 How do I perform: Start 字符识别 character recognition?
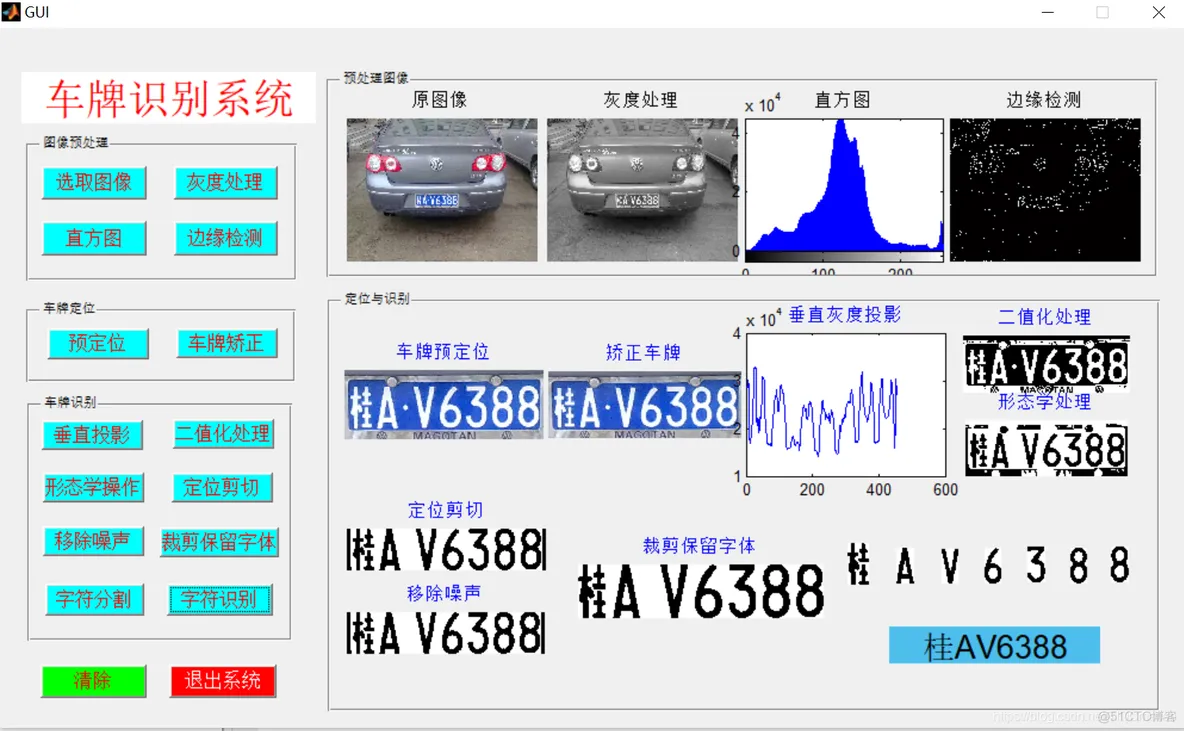220,600
